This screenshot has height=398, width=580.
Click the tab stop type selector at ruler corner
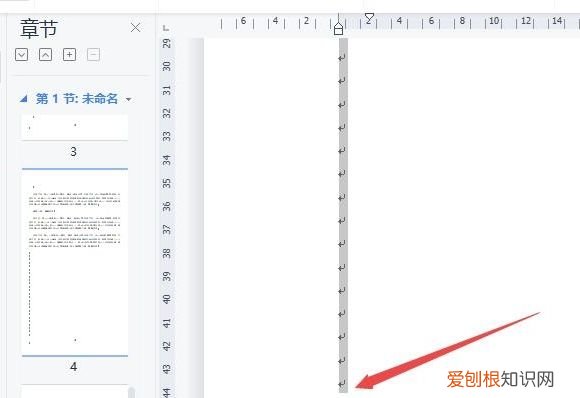pos(166,28)
